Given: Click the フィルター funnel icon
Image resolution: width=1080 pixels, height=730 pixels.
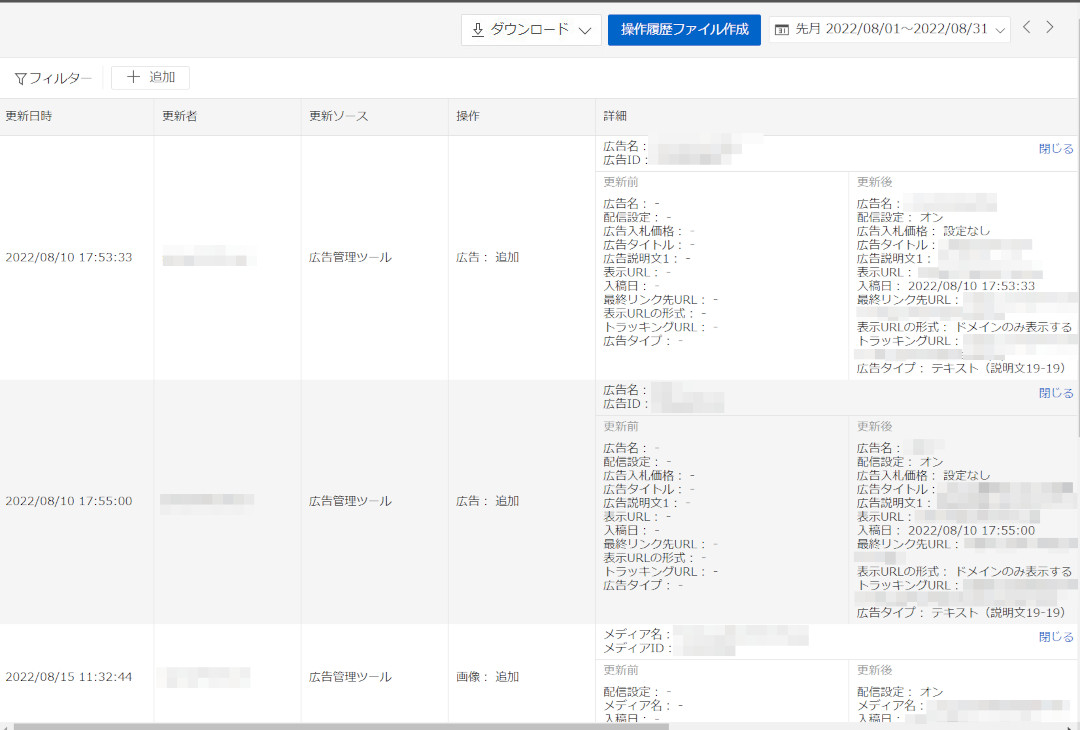Looking at the screenshot, I should (x=20, y=78).
